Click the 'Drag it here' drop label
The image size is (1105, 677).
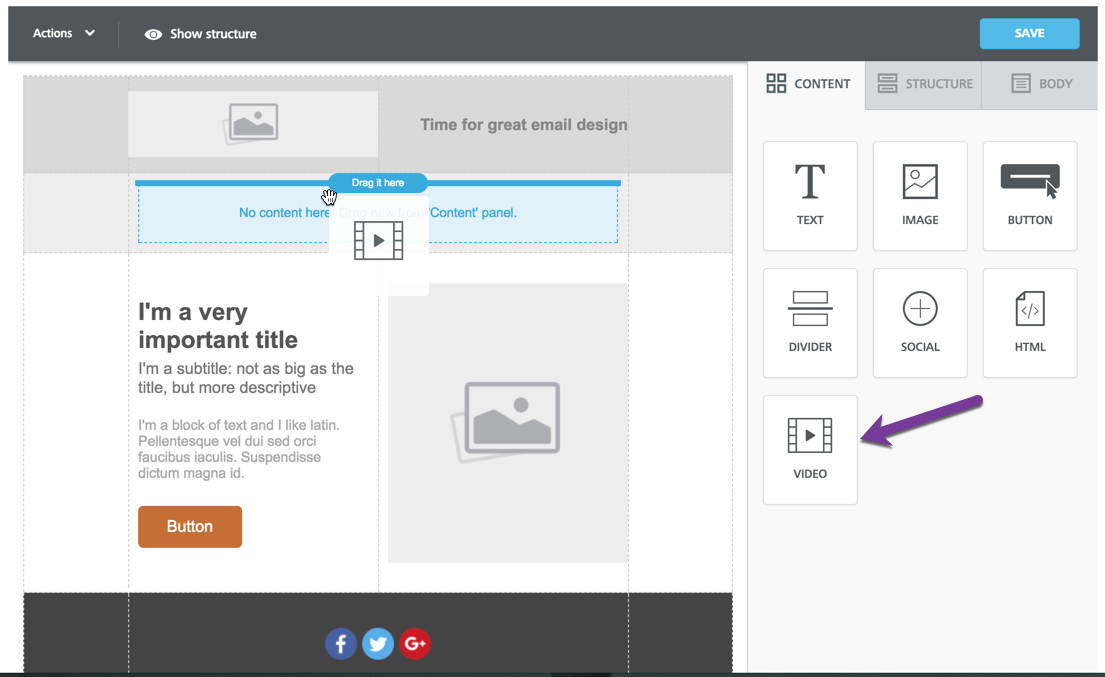tap(378, 182)
